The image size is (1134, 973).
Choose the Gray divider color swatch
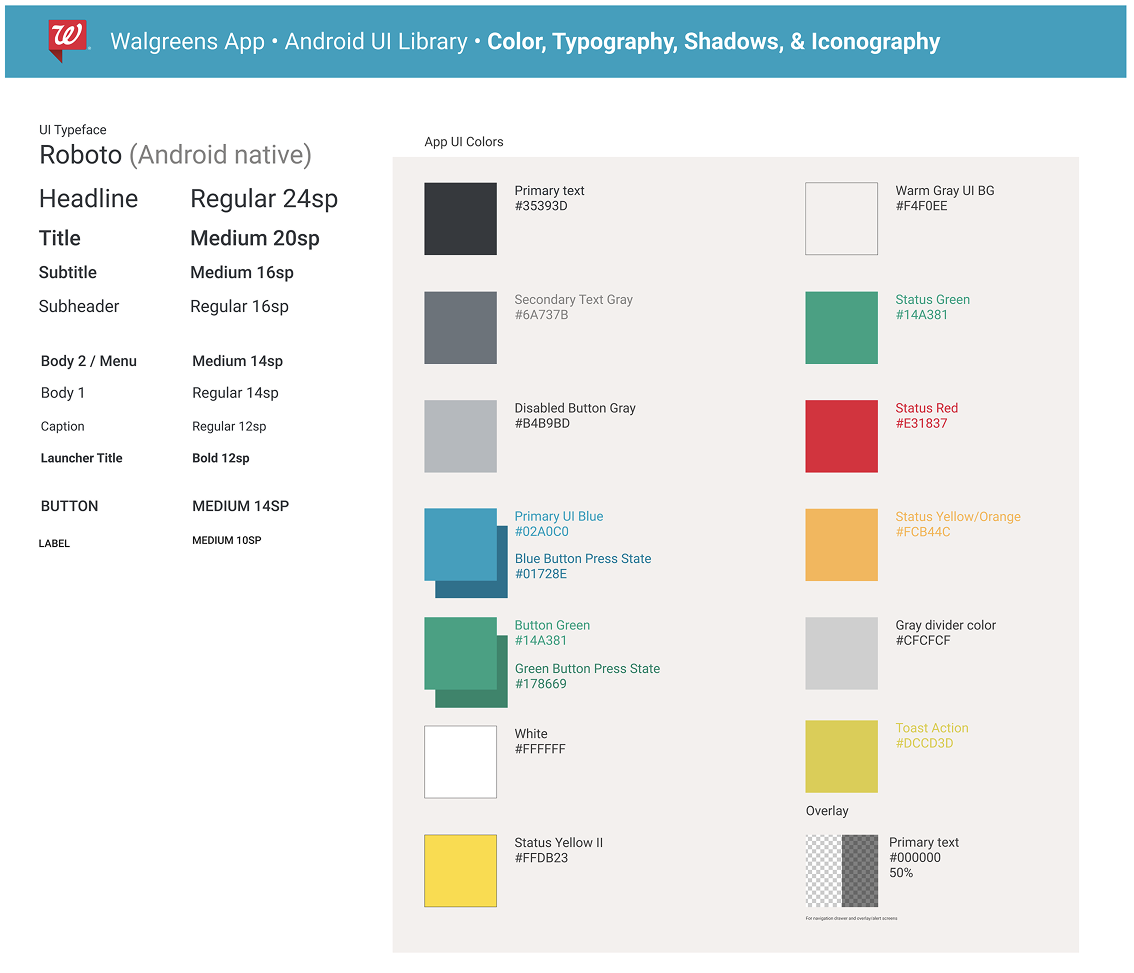(842, 653)
